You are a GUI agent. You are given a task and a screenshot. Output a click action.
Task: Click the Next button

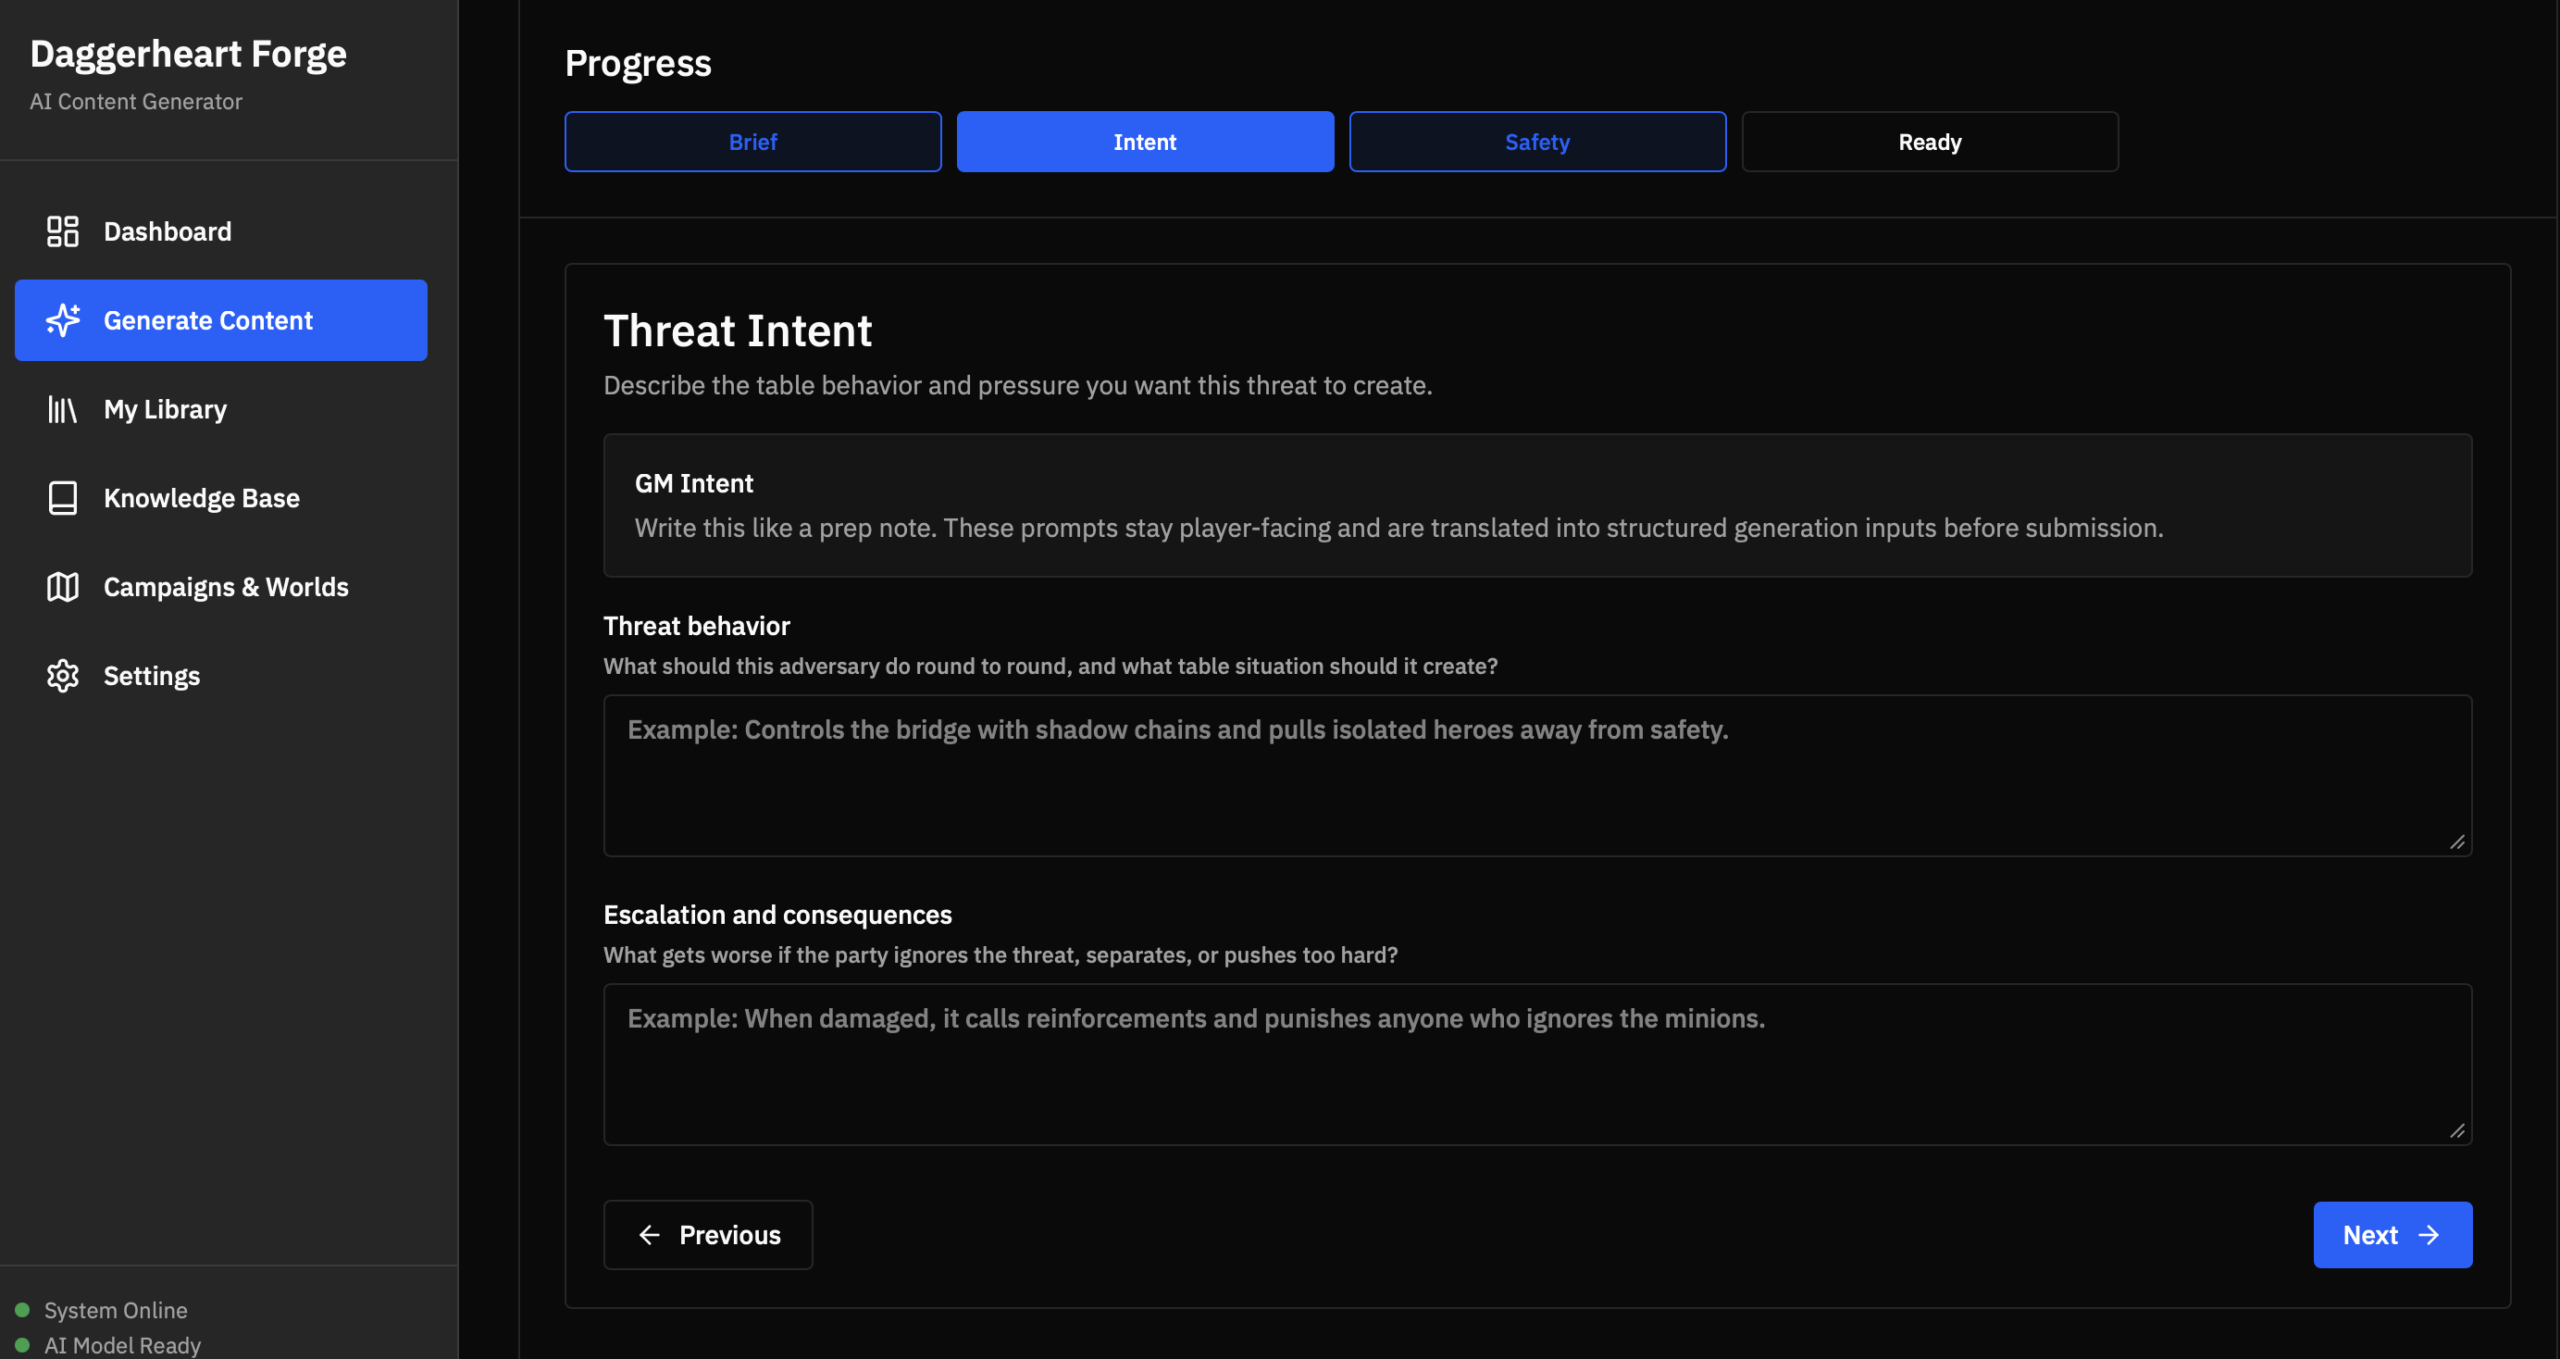pos(2393,1235)
